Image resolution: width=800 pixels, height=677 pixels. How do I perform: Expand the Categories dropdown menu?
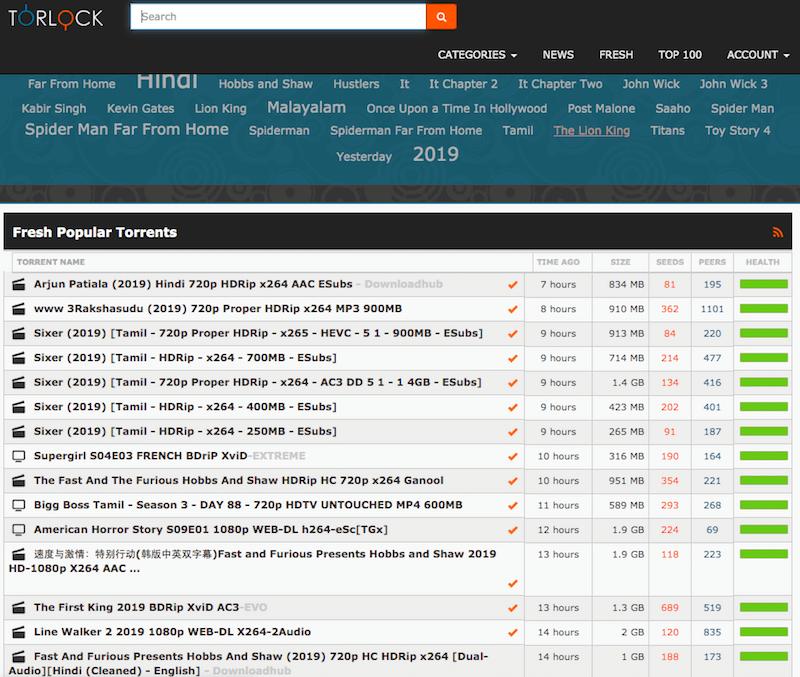point(477,55)
